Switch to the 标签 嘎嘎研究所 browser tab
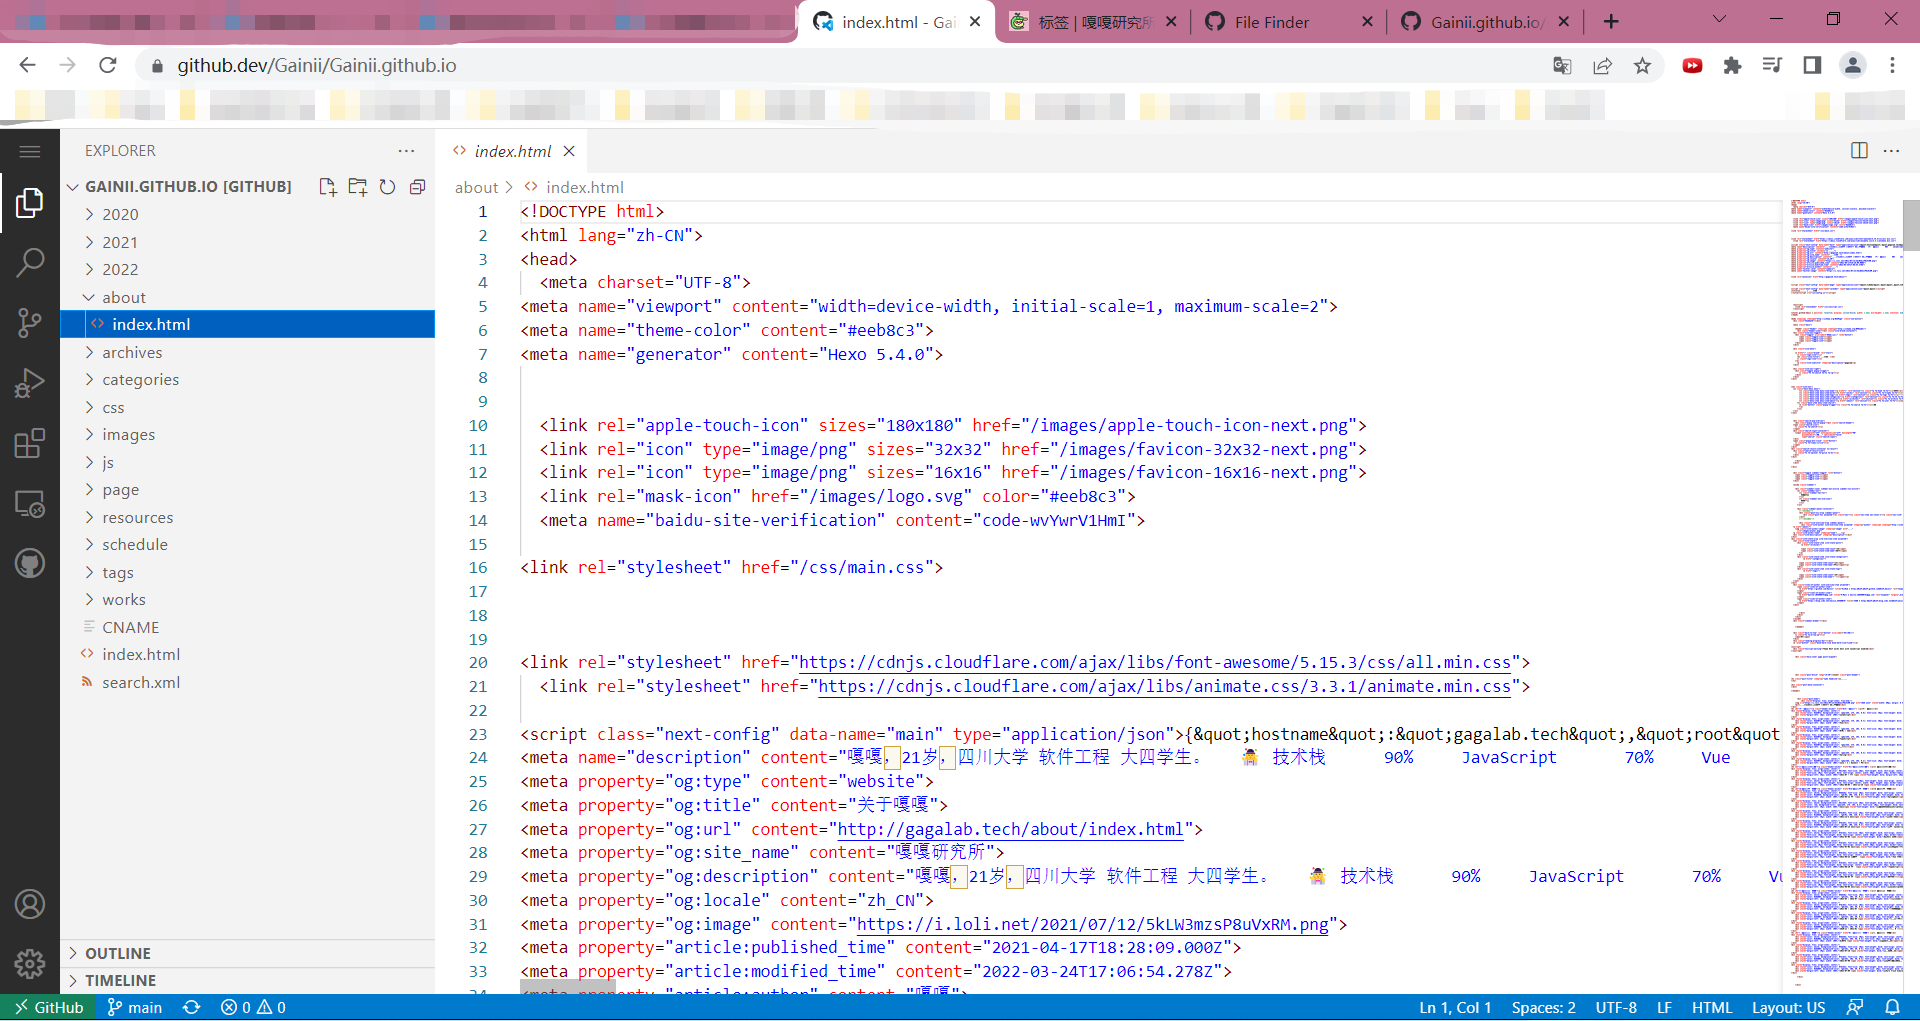Viewport: 1920px width, 1021px height. [x=1092, y=22]
